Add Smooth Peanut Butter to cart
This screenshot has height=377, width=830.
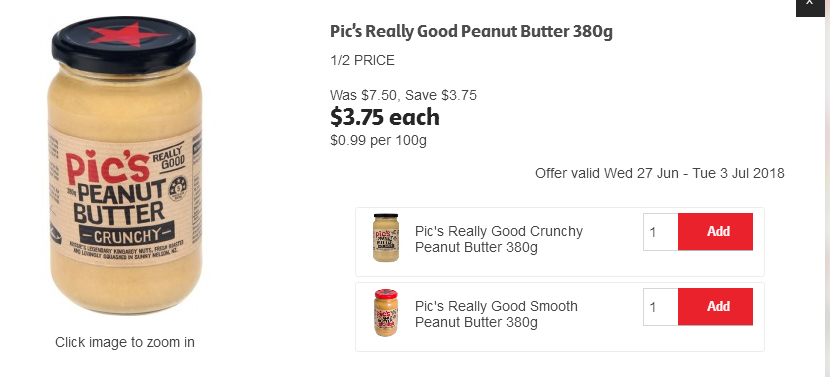click(x=715, y=307)
